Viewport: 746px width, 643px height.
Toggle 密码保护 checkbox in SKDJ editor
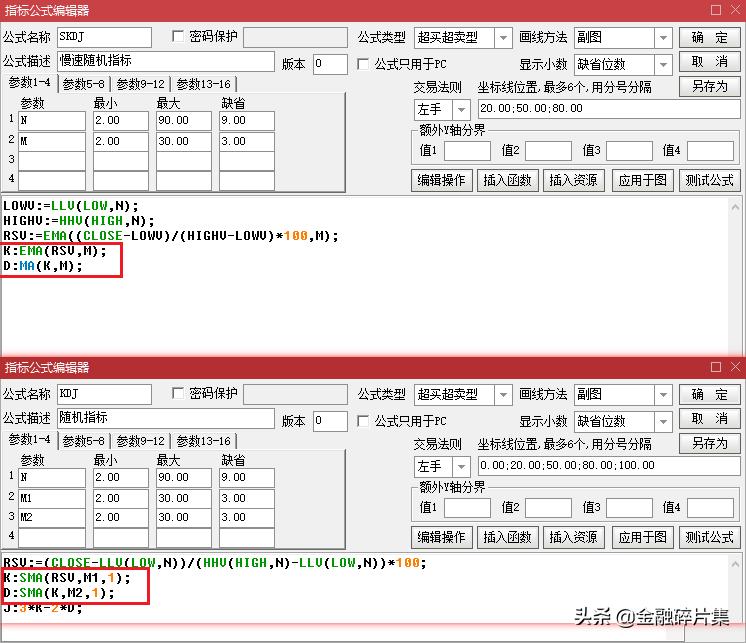click(x=178, y=36)
